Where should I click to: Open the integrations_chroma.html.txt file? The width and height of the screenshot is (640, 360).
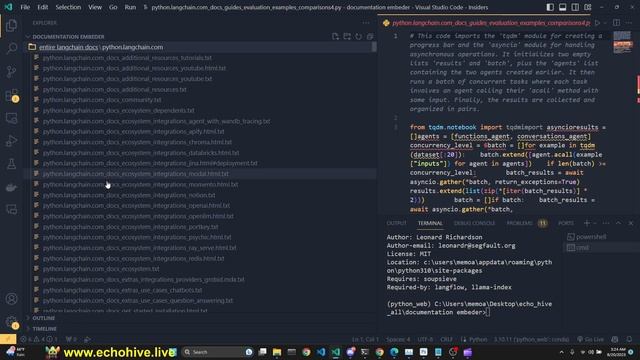(x=137, y=142)
